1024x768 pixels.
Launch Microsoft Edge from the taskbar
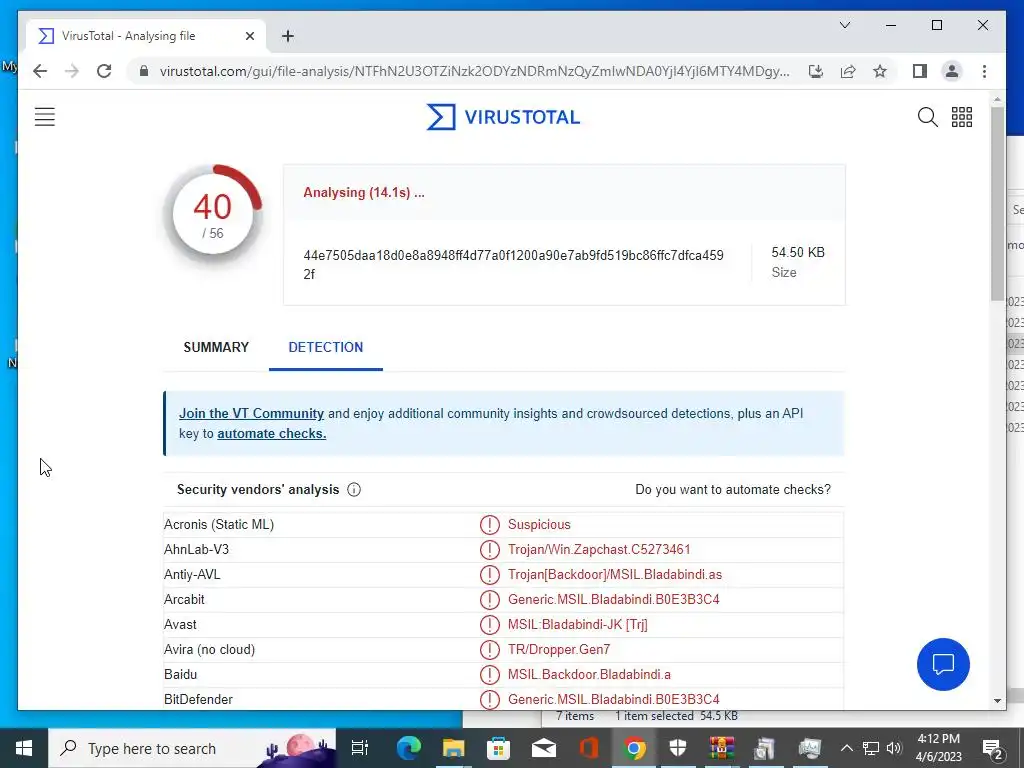[x=409, y=748]
